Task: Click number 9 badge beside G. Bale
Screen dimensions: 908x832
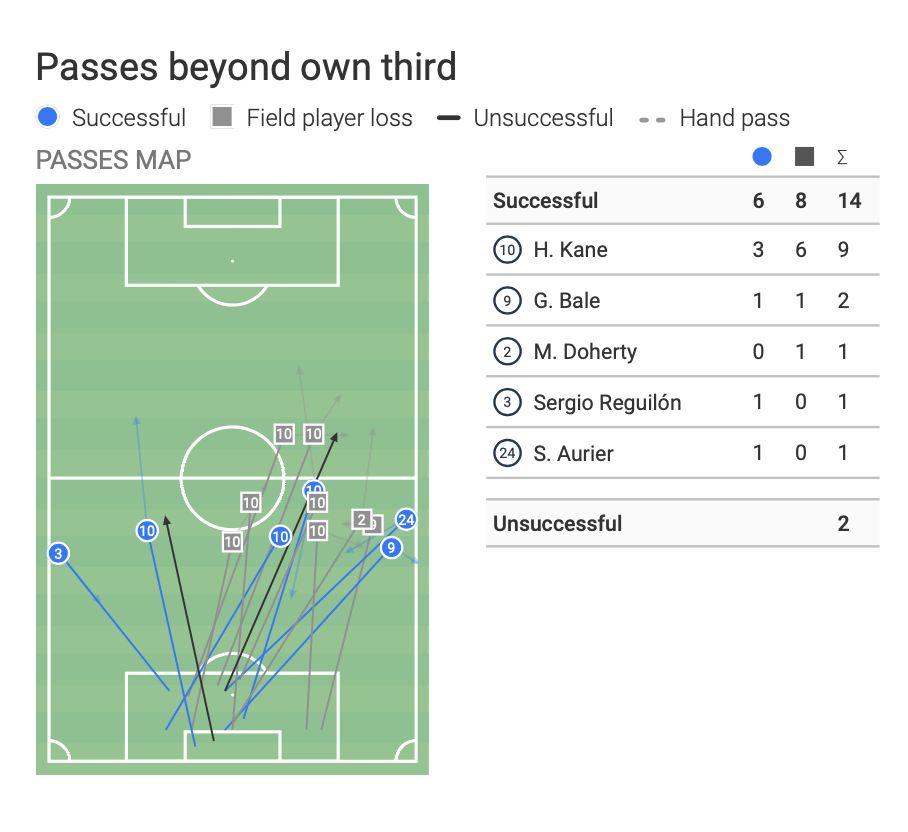Action: tap(507, 301)
